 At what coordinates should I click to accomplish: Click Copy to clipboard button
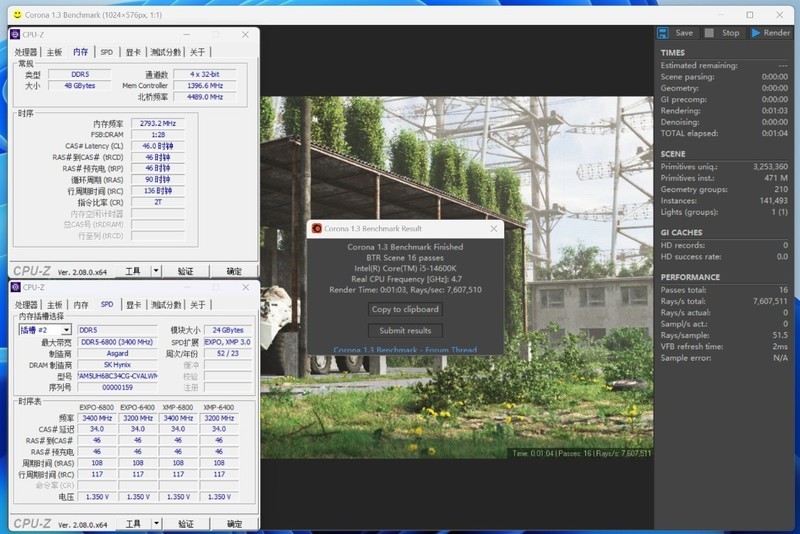(405, 309)
